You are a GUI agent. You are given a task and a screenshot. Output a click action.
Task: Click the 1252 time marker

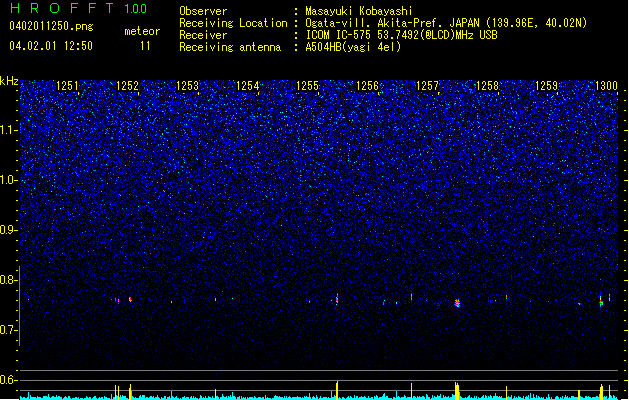(127, 86)
